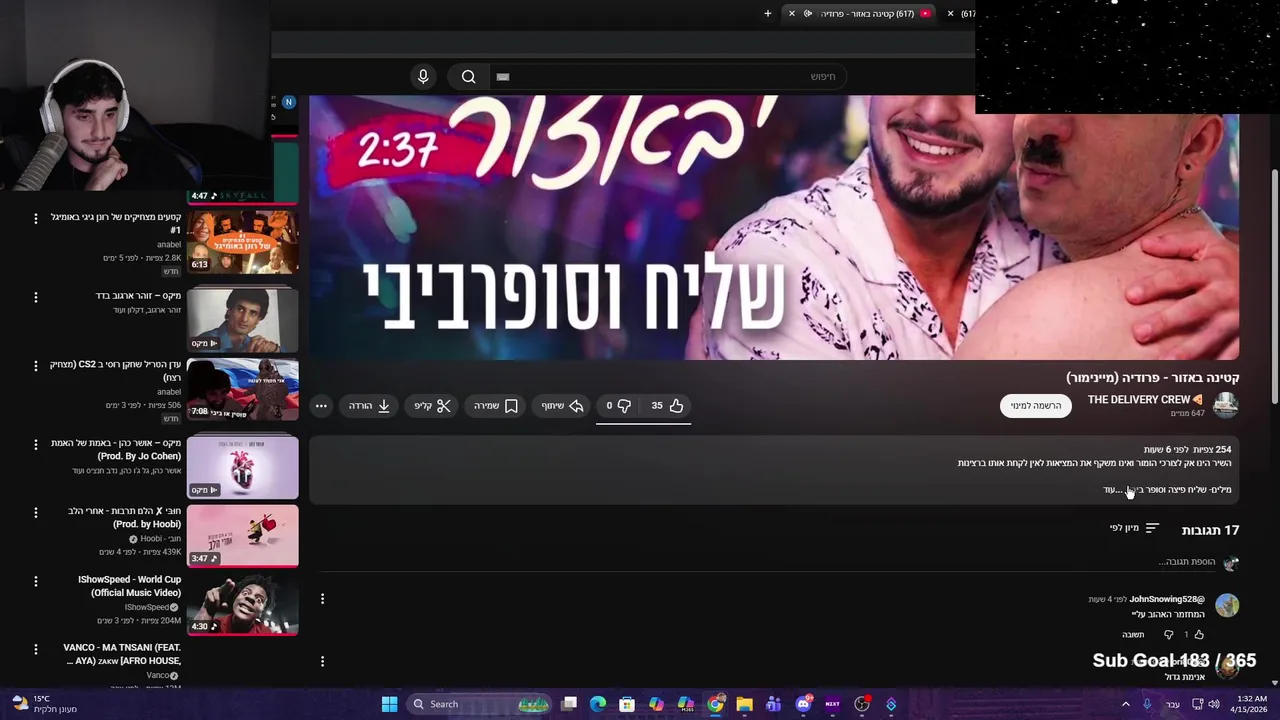Open more actions ellipsis beside download
The image size is (1280, 720).
pyautogui.click(x=321, y=405)
